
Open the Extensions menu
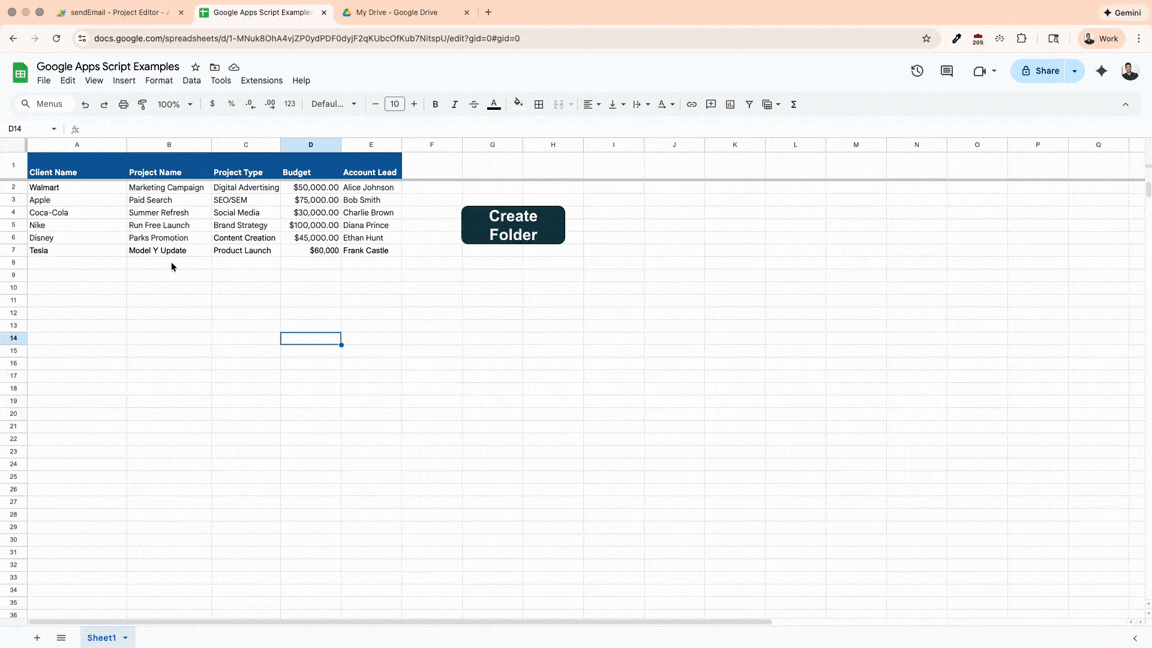click(x=261, y=80)
